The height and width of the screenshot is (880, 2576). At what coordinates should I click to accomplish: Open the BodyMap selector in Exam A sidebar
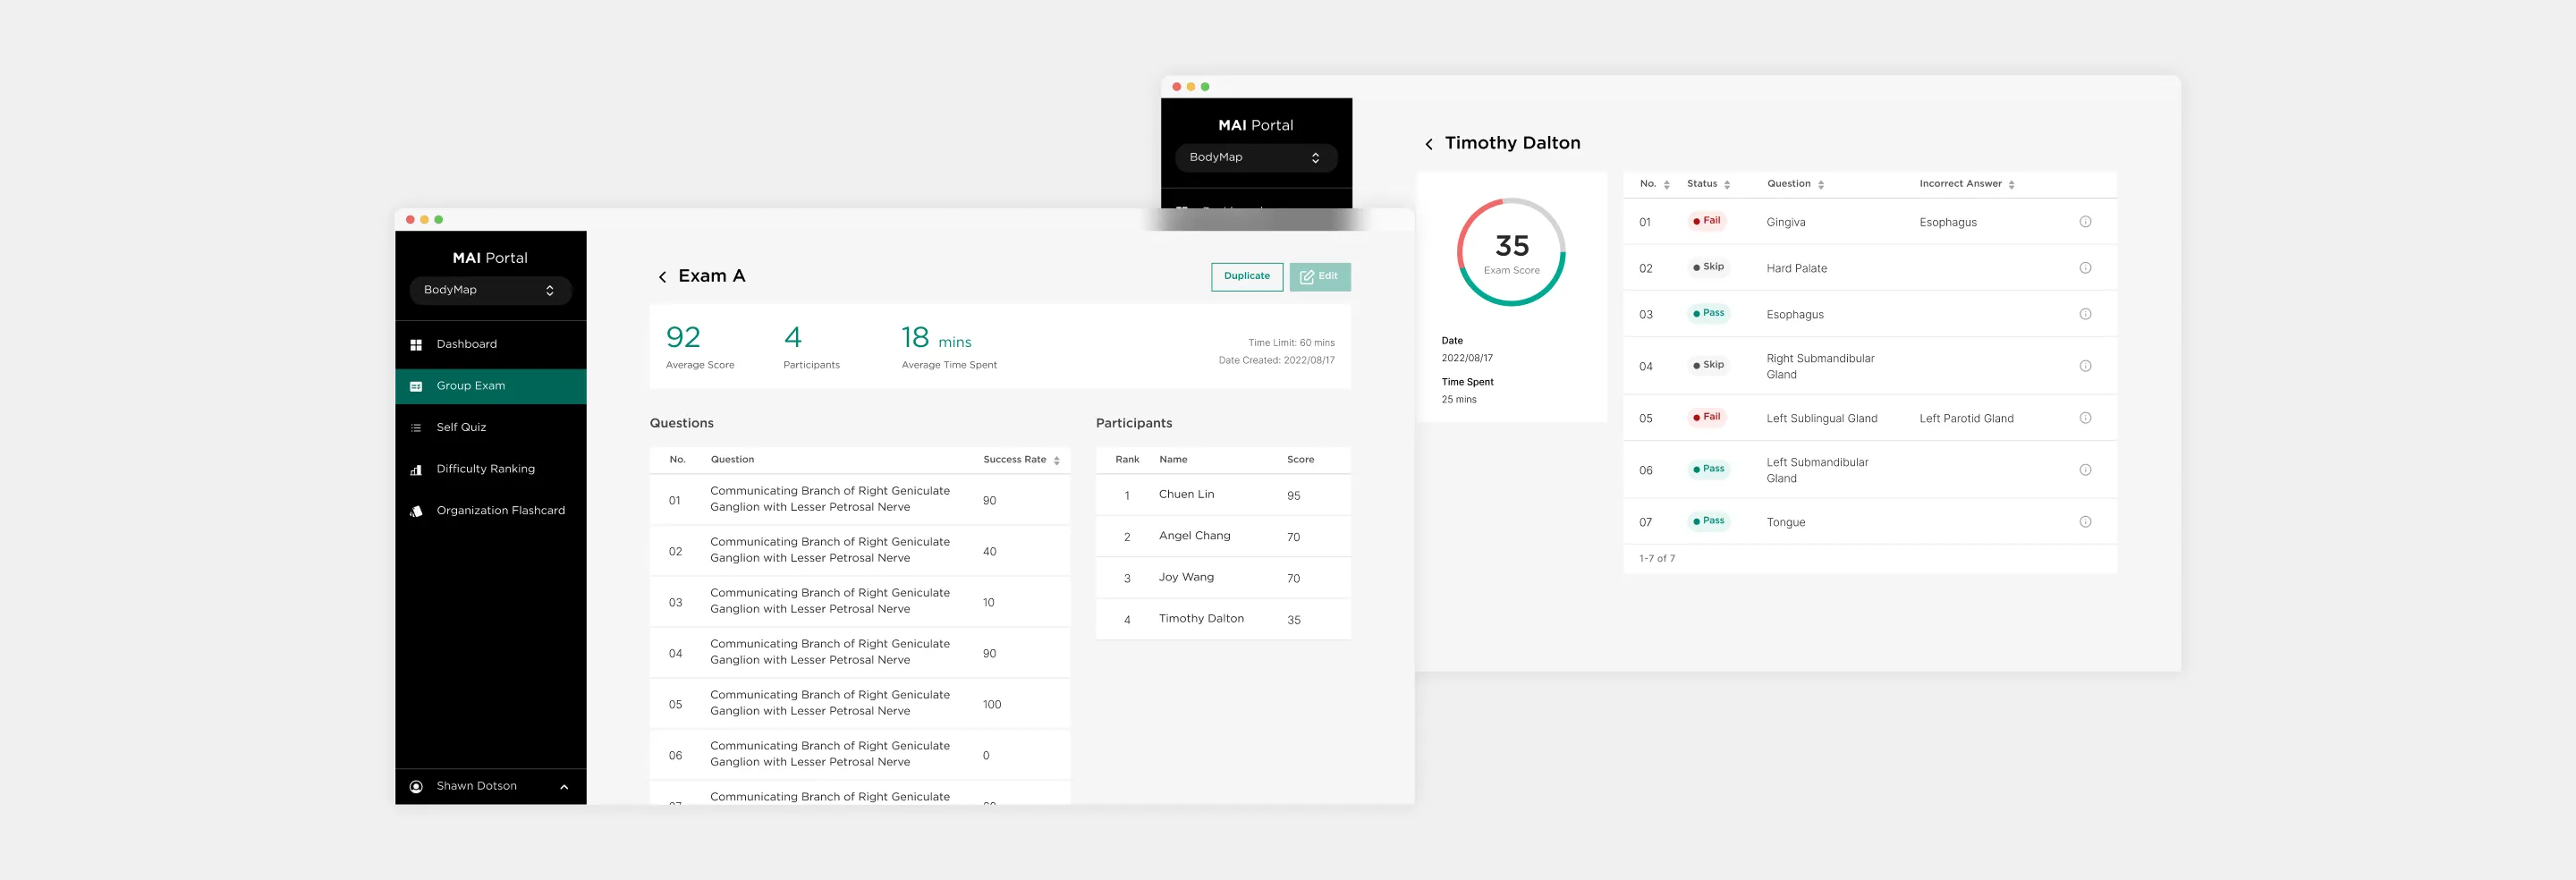(490, 290)
